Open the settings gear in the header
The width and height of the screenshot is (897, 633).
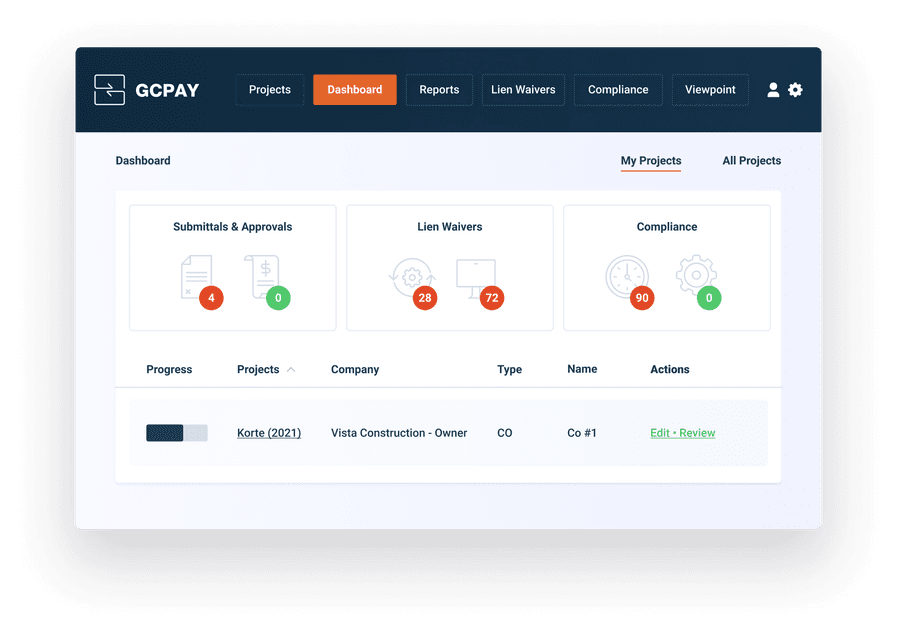tap(796, 89)
